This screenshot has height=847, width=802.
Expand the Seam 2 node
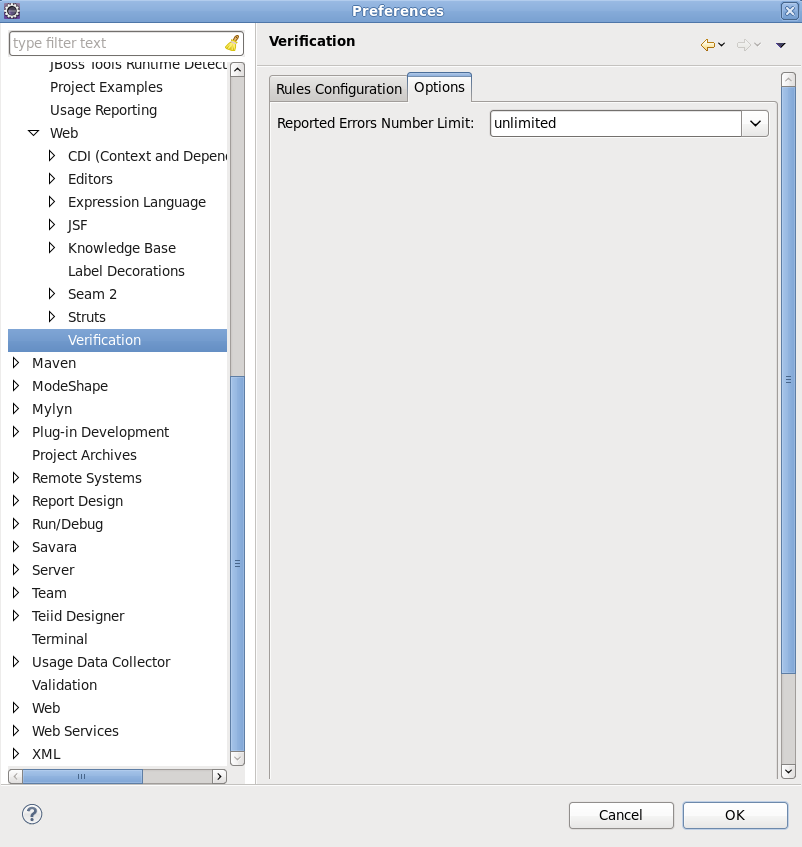coord(52,294)
